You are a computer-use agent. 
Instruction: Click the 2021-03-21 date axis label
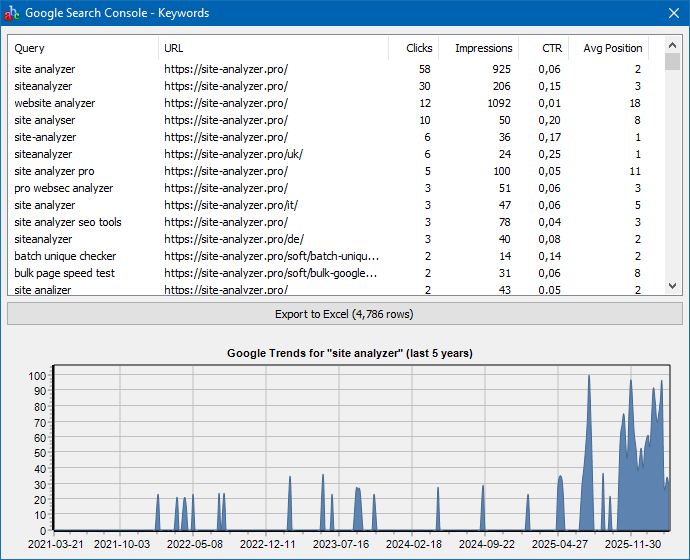coord(55,544)
